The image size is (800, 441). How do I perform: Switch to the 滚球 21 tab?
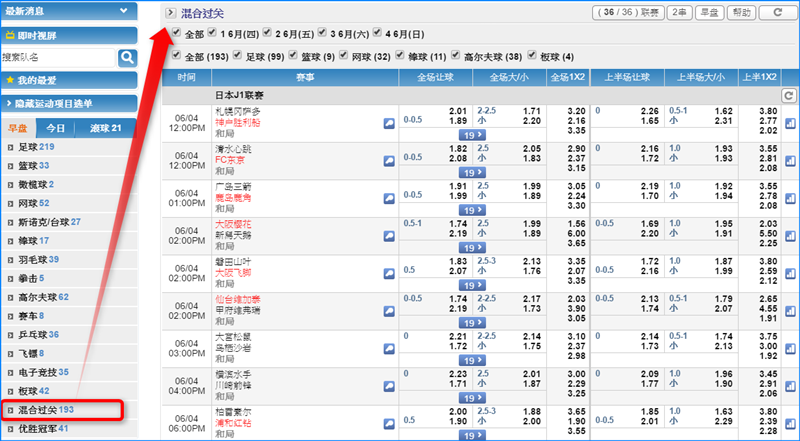point(105,128)
